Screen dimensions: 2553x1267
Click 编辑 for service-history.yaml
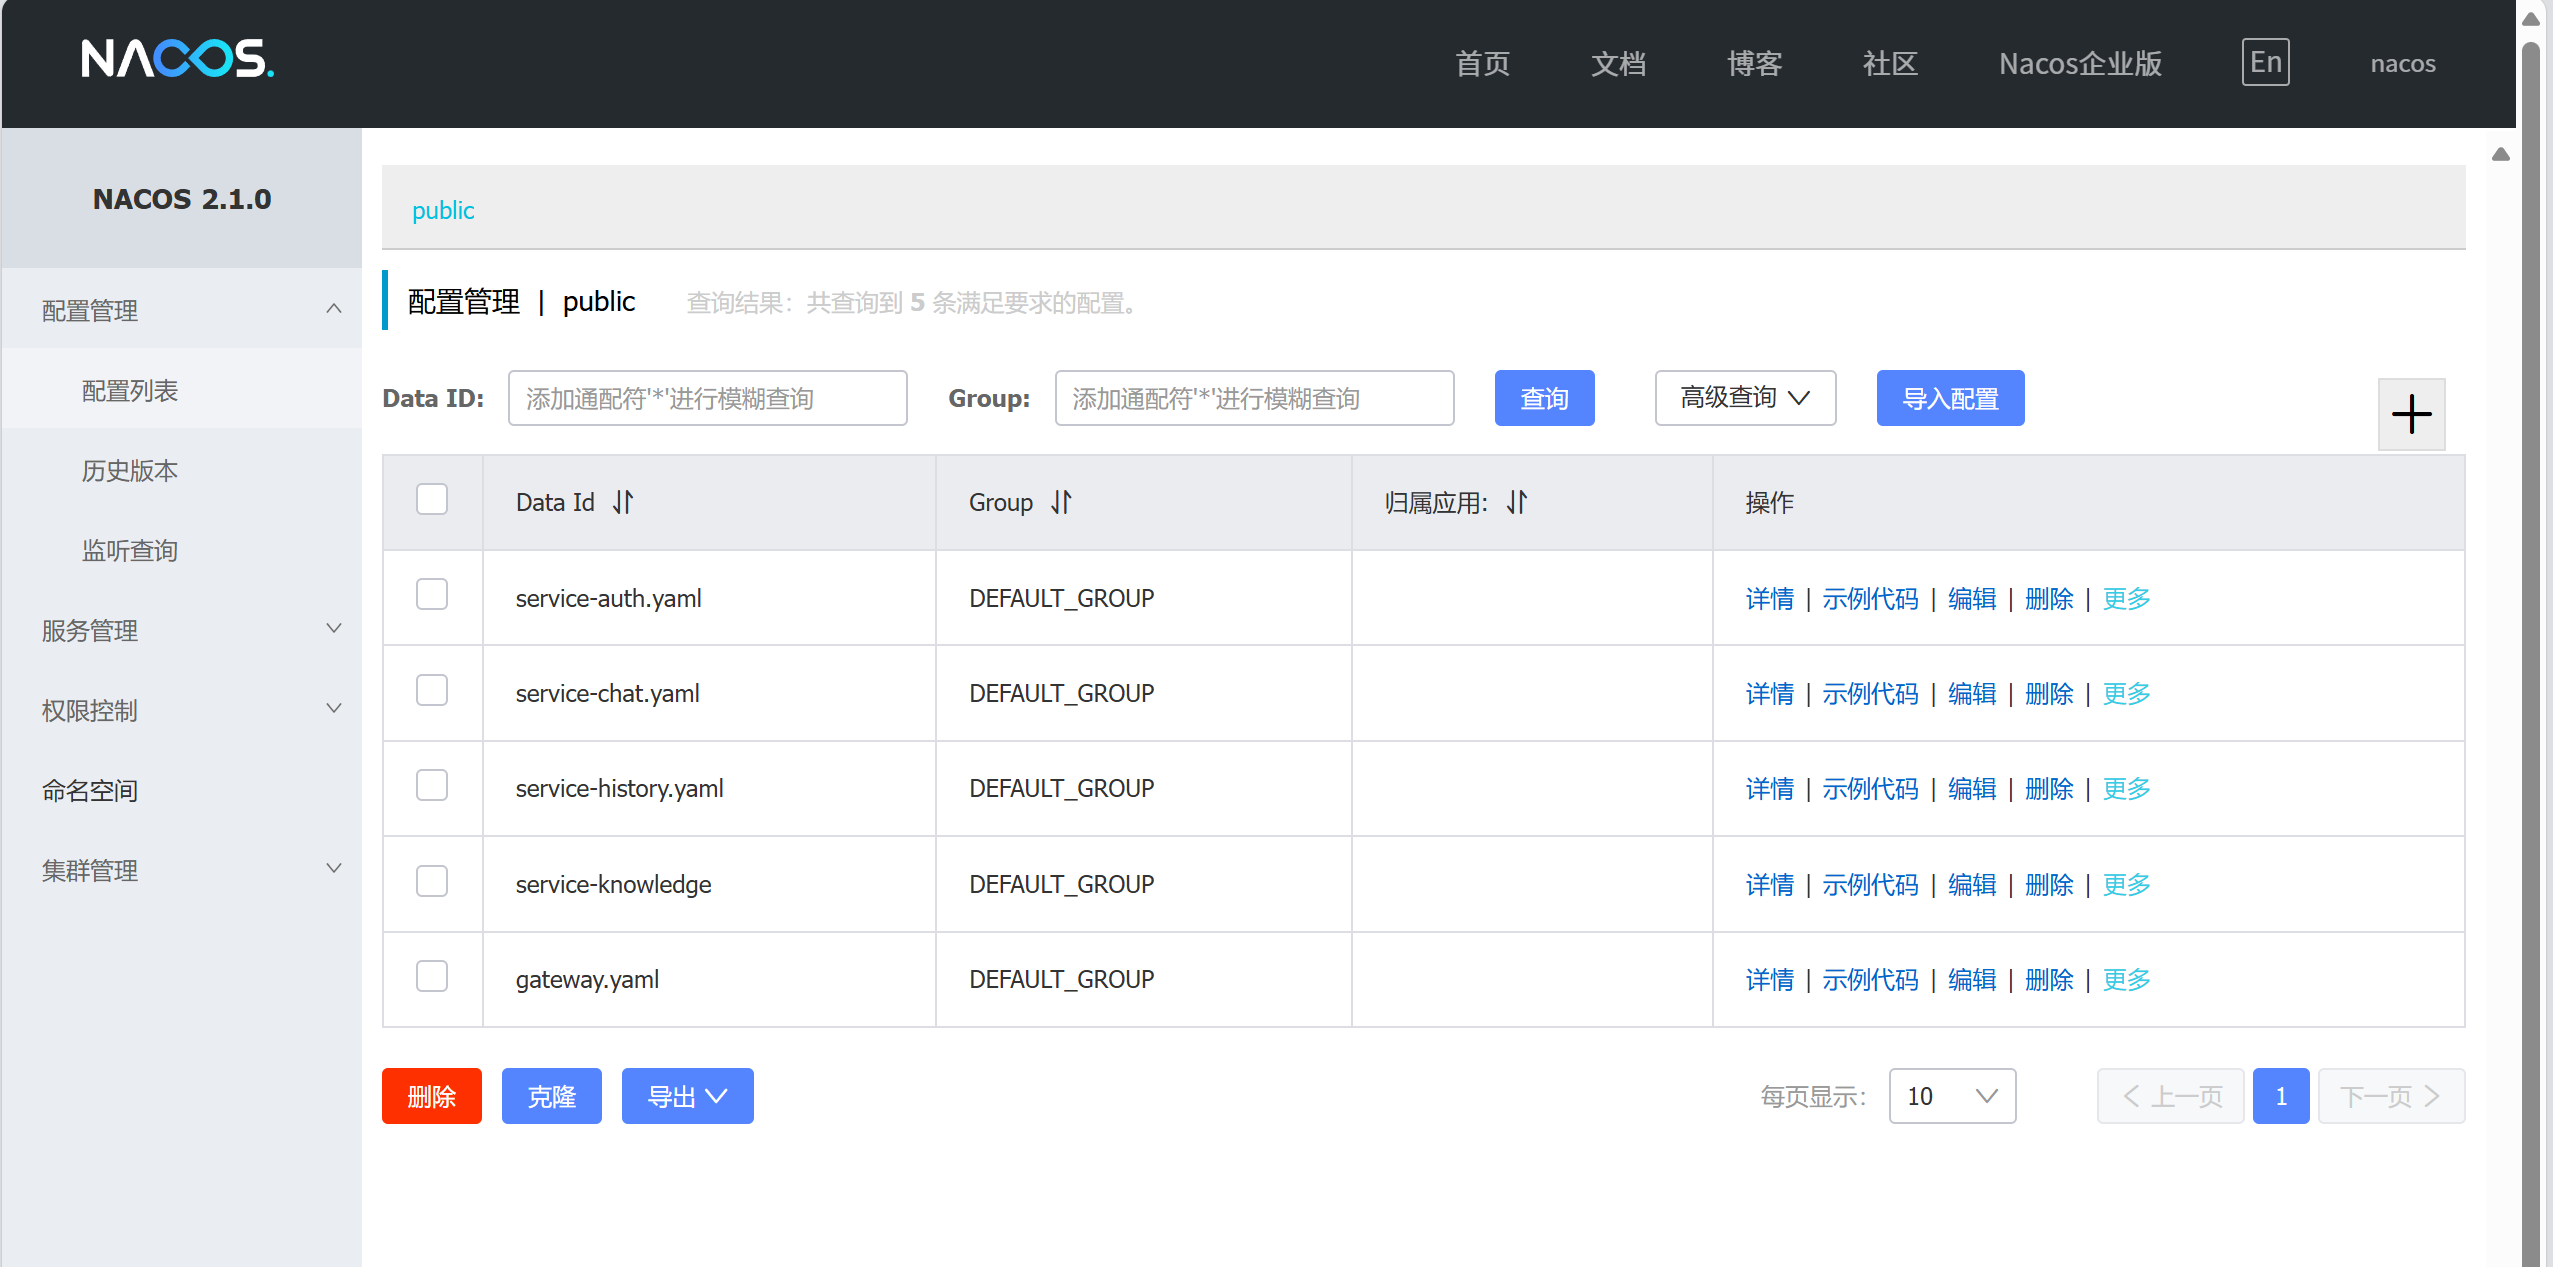pyautogui.click(x=1972, y=788)
